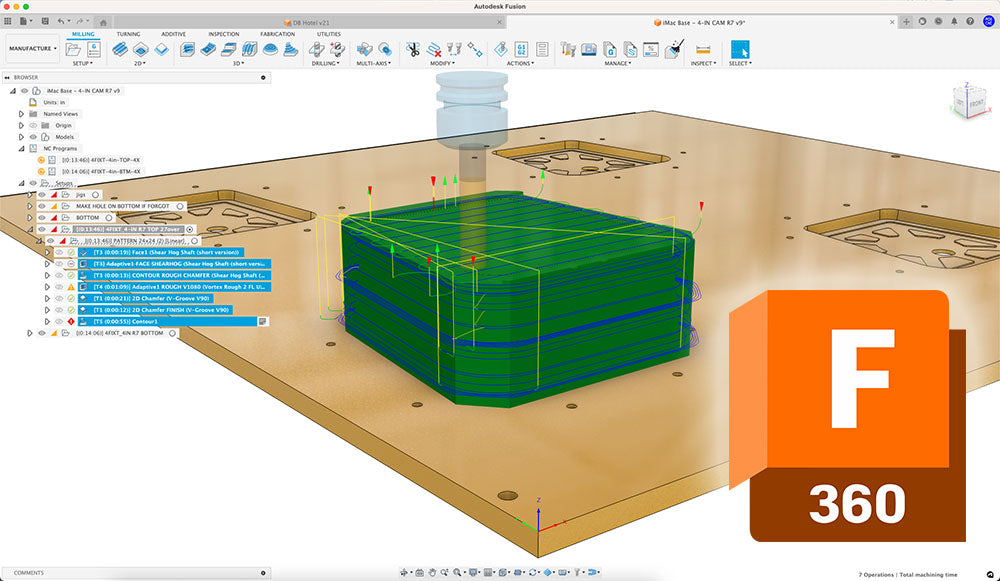
Task: Select the Manufacture workspace switcher
Action: 30,48
